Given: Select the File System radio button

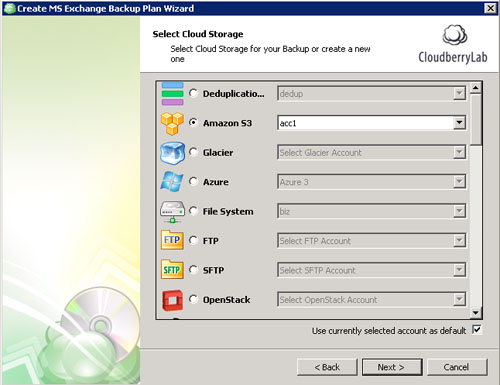Looking at the screenshot, I should tap(193, 211).
